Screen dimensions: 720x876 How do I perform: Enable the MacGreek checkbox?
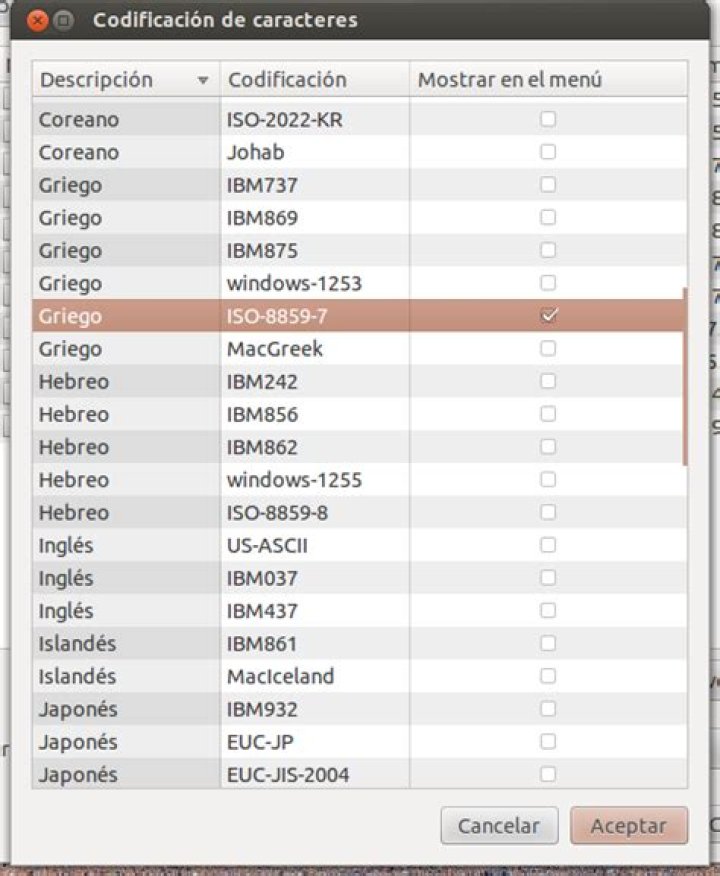[x=548, y=348]
